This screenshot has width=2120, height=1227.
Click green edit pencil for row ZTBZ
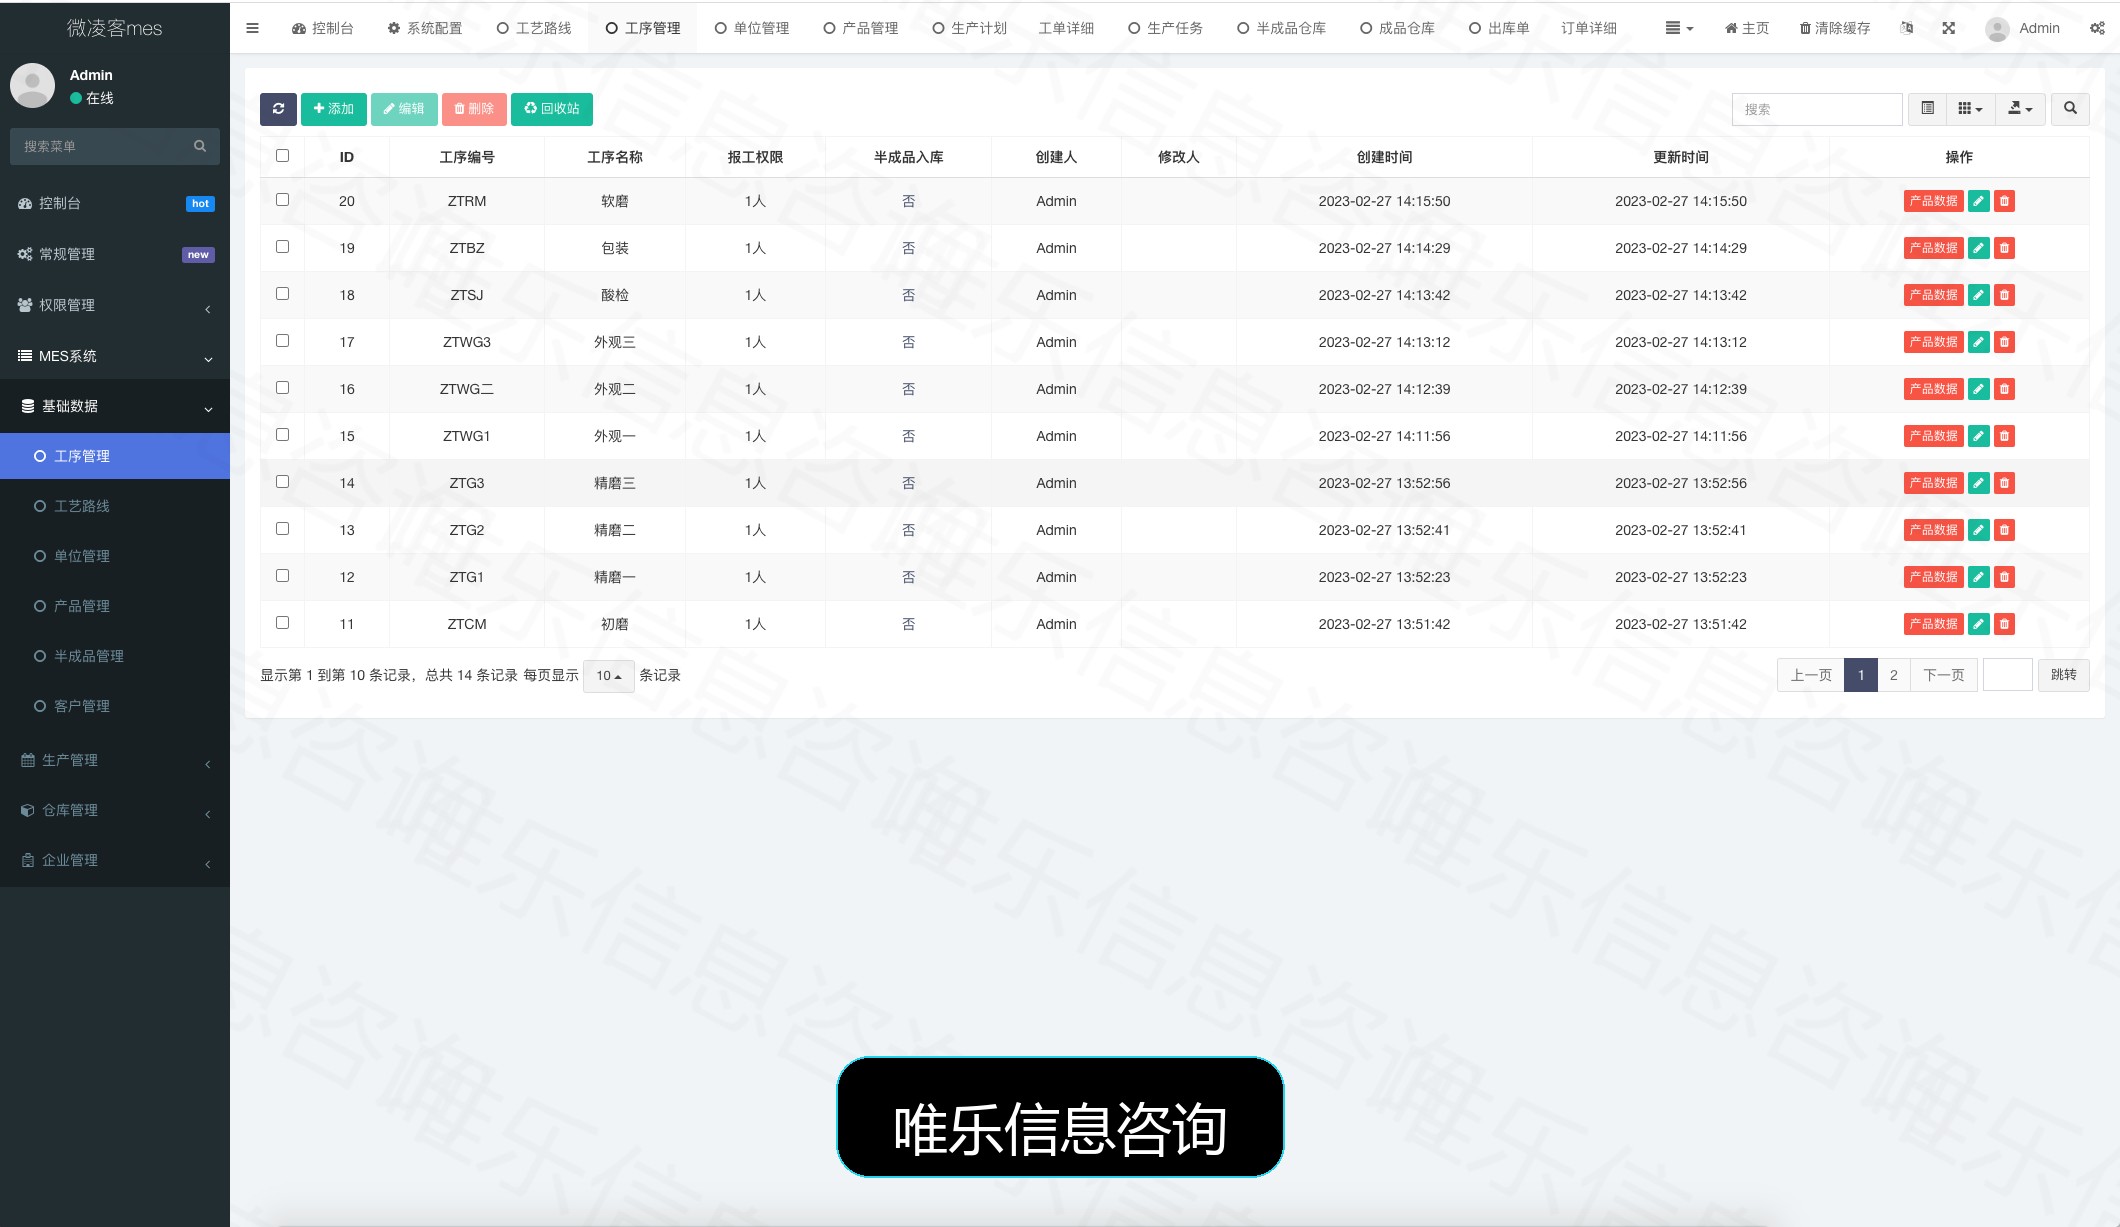point(1978,248)
